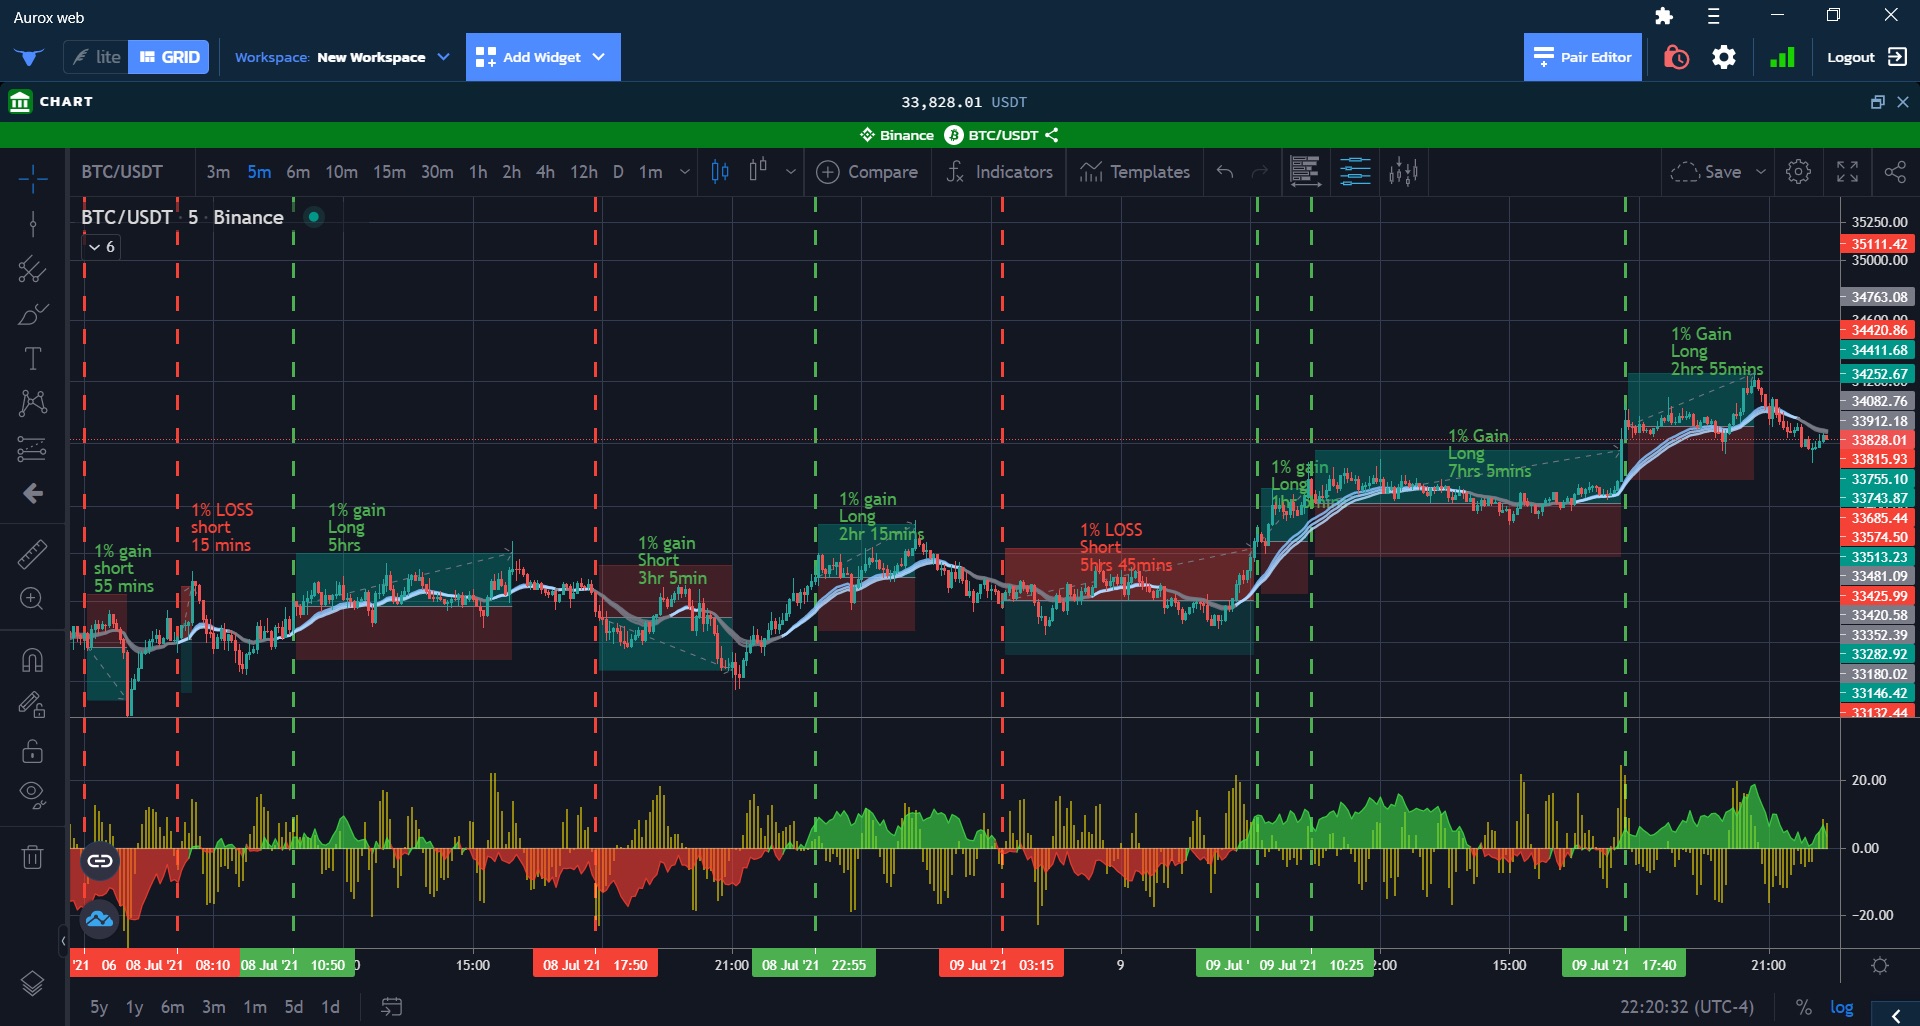Select the 1h interval tab
The width and height of the screenshot is (1920, 1026).
click(477, 171)
